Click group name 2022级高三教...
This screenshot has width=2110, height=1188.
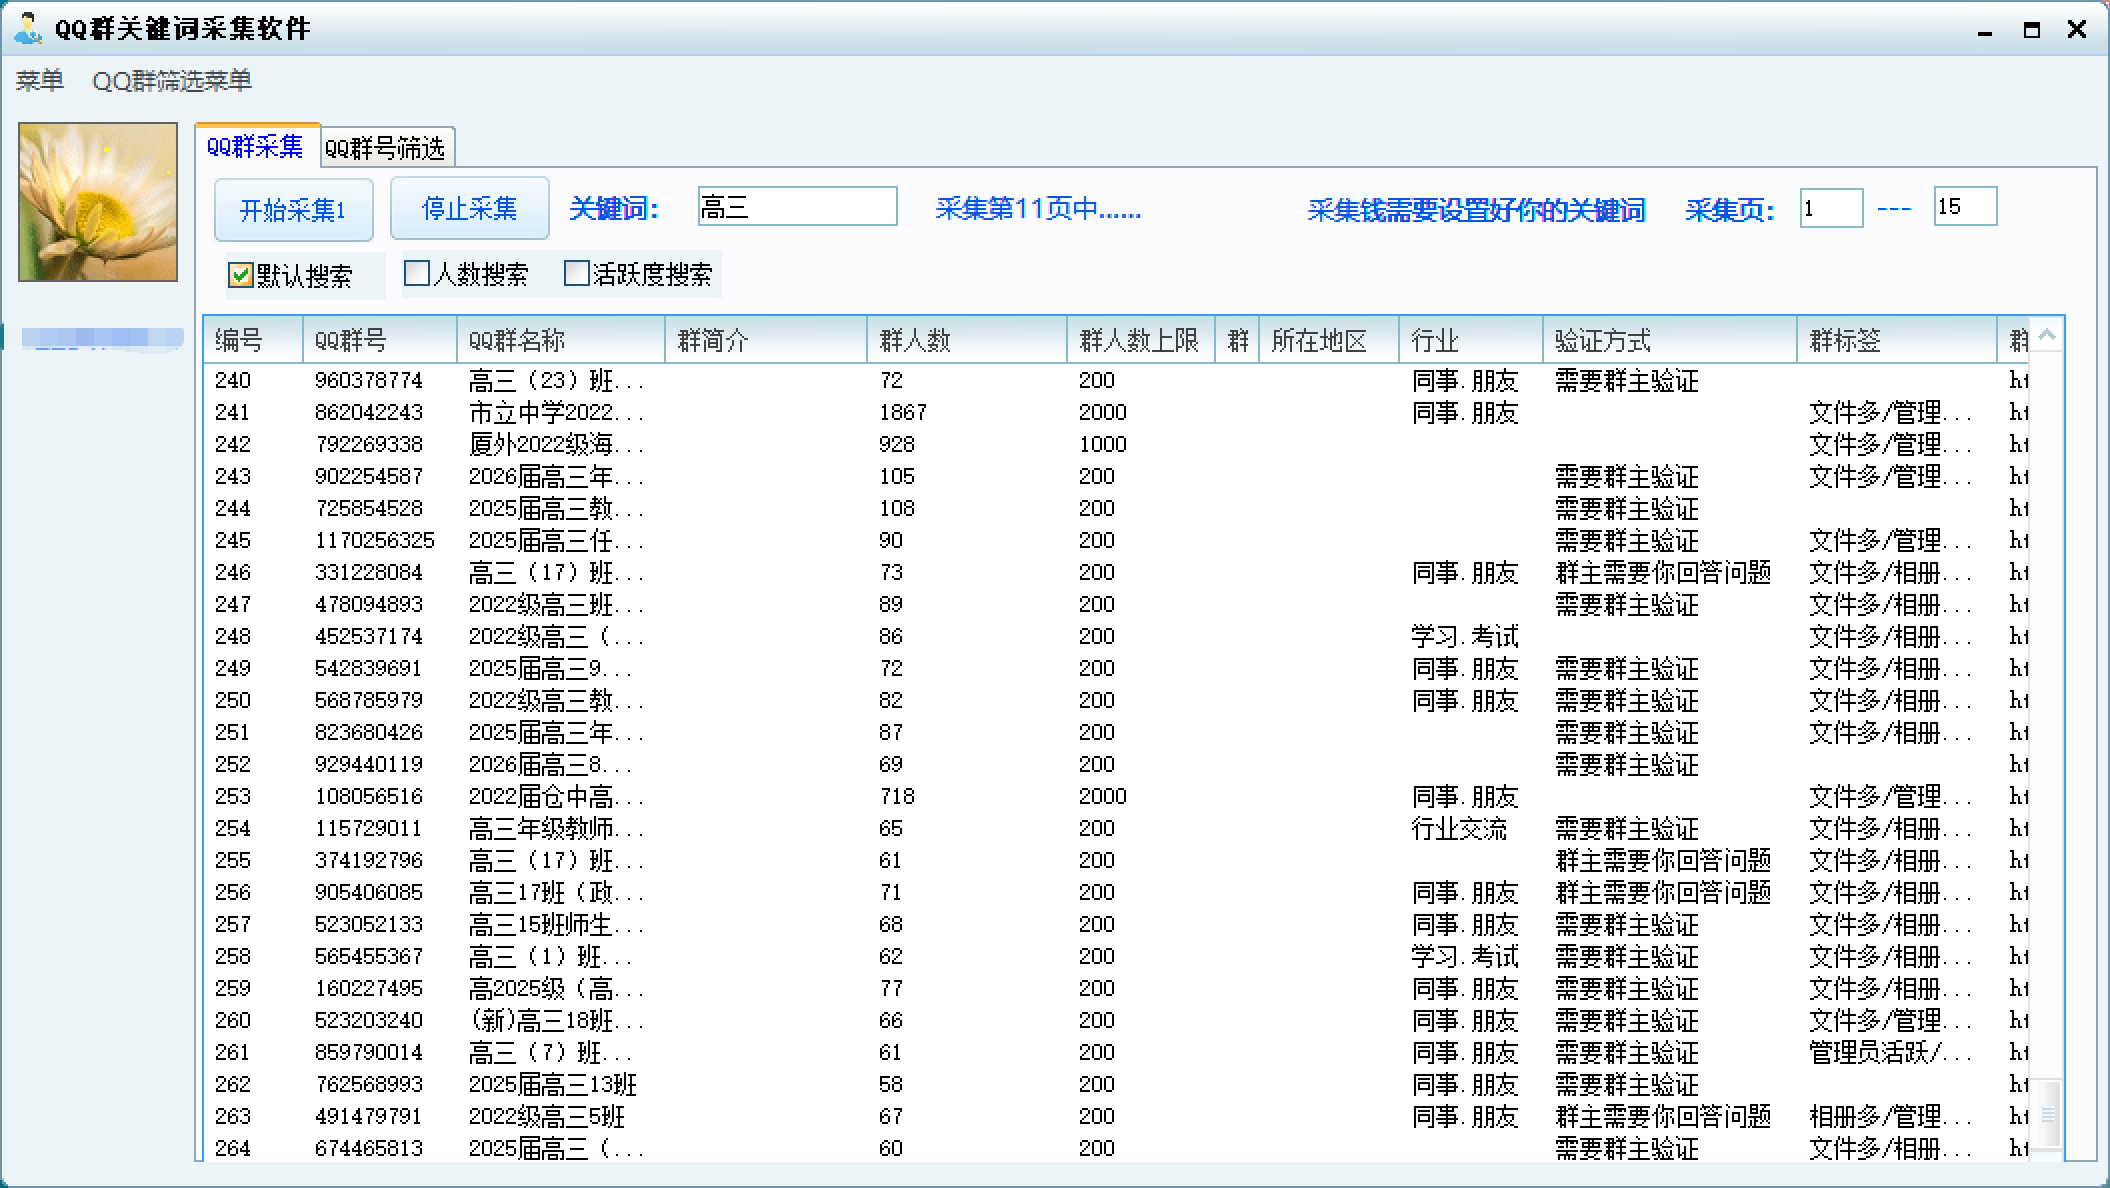(x=555, y=700)
